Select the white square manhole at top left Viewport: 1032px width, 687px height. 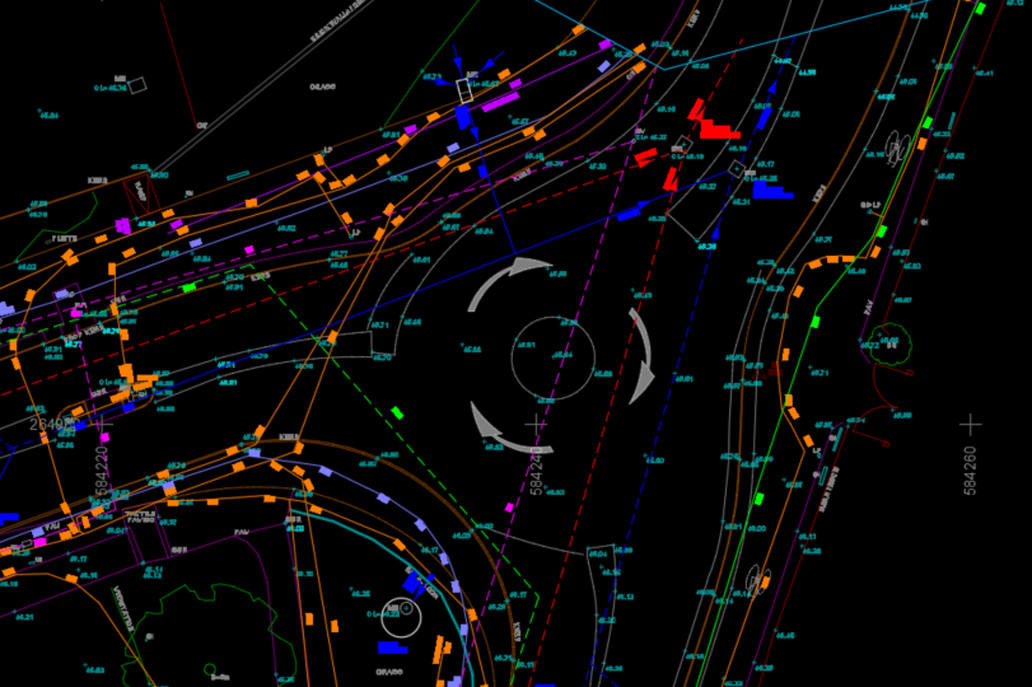[x=137, y=85]
